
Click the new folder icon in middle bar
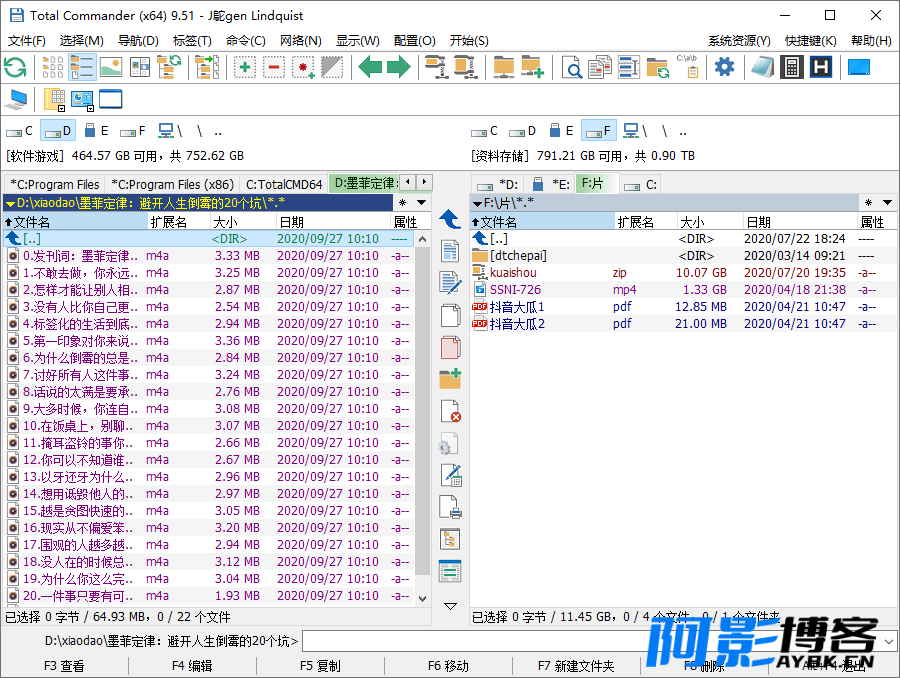(x=451, y=379)
